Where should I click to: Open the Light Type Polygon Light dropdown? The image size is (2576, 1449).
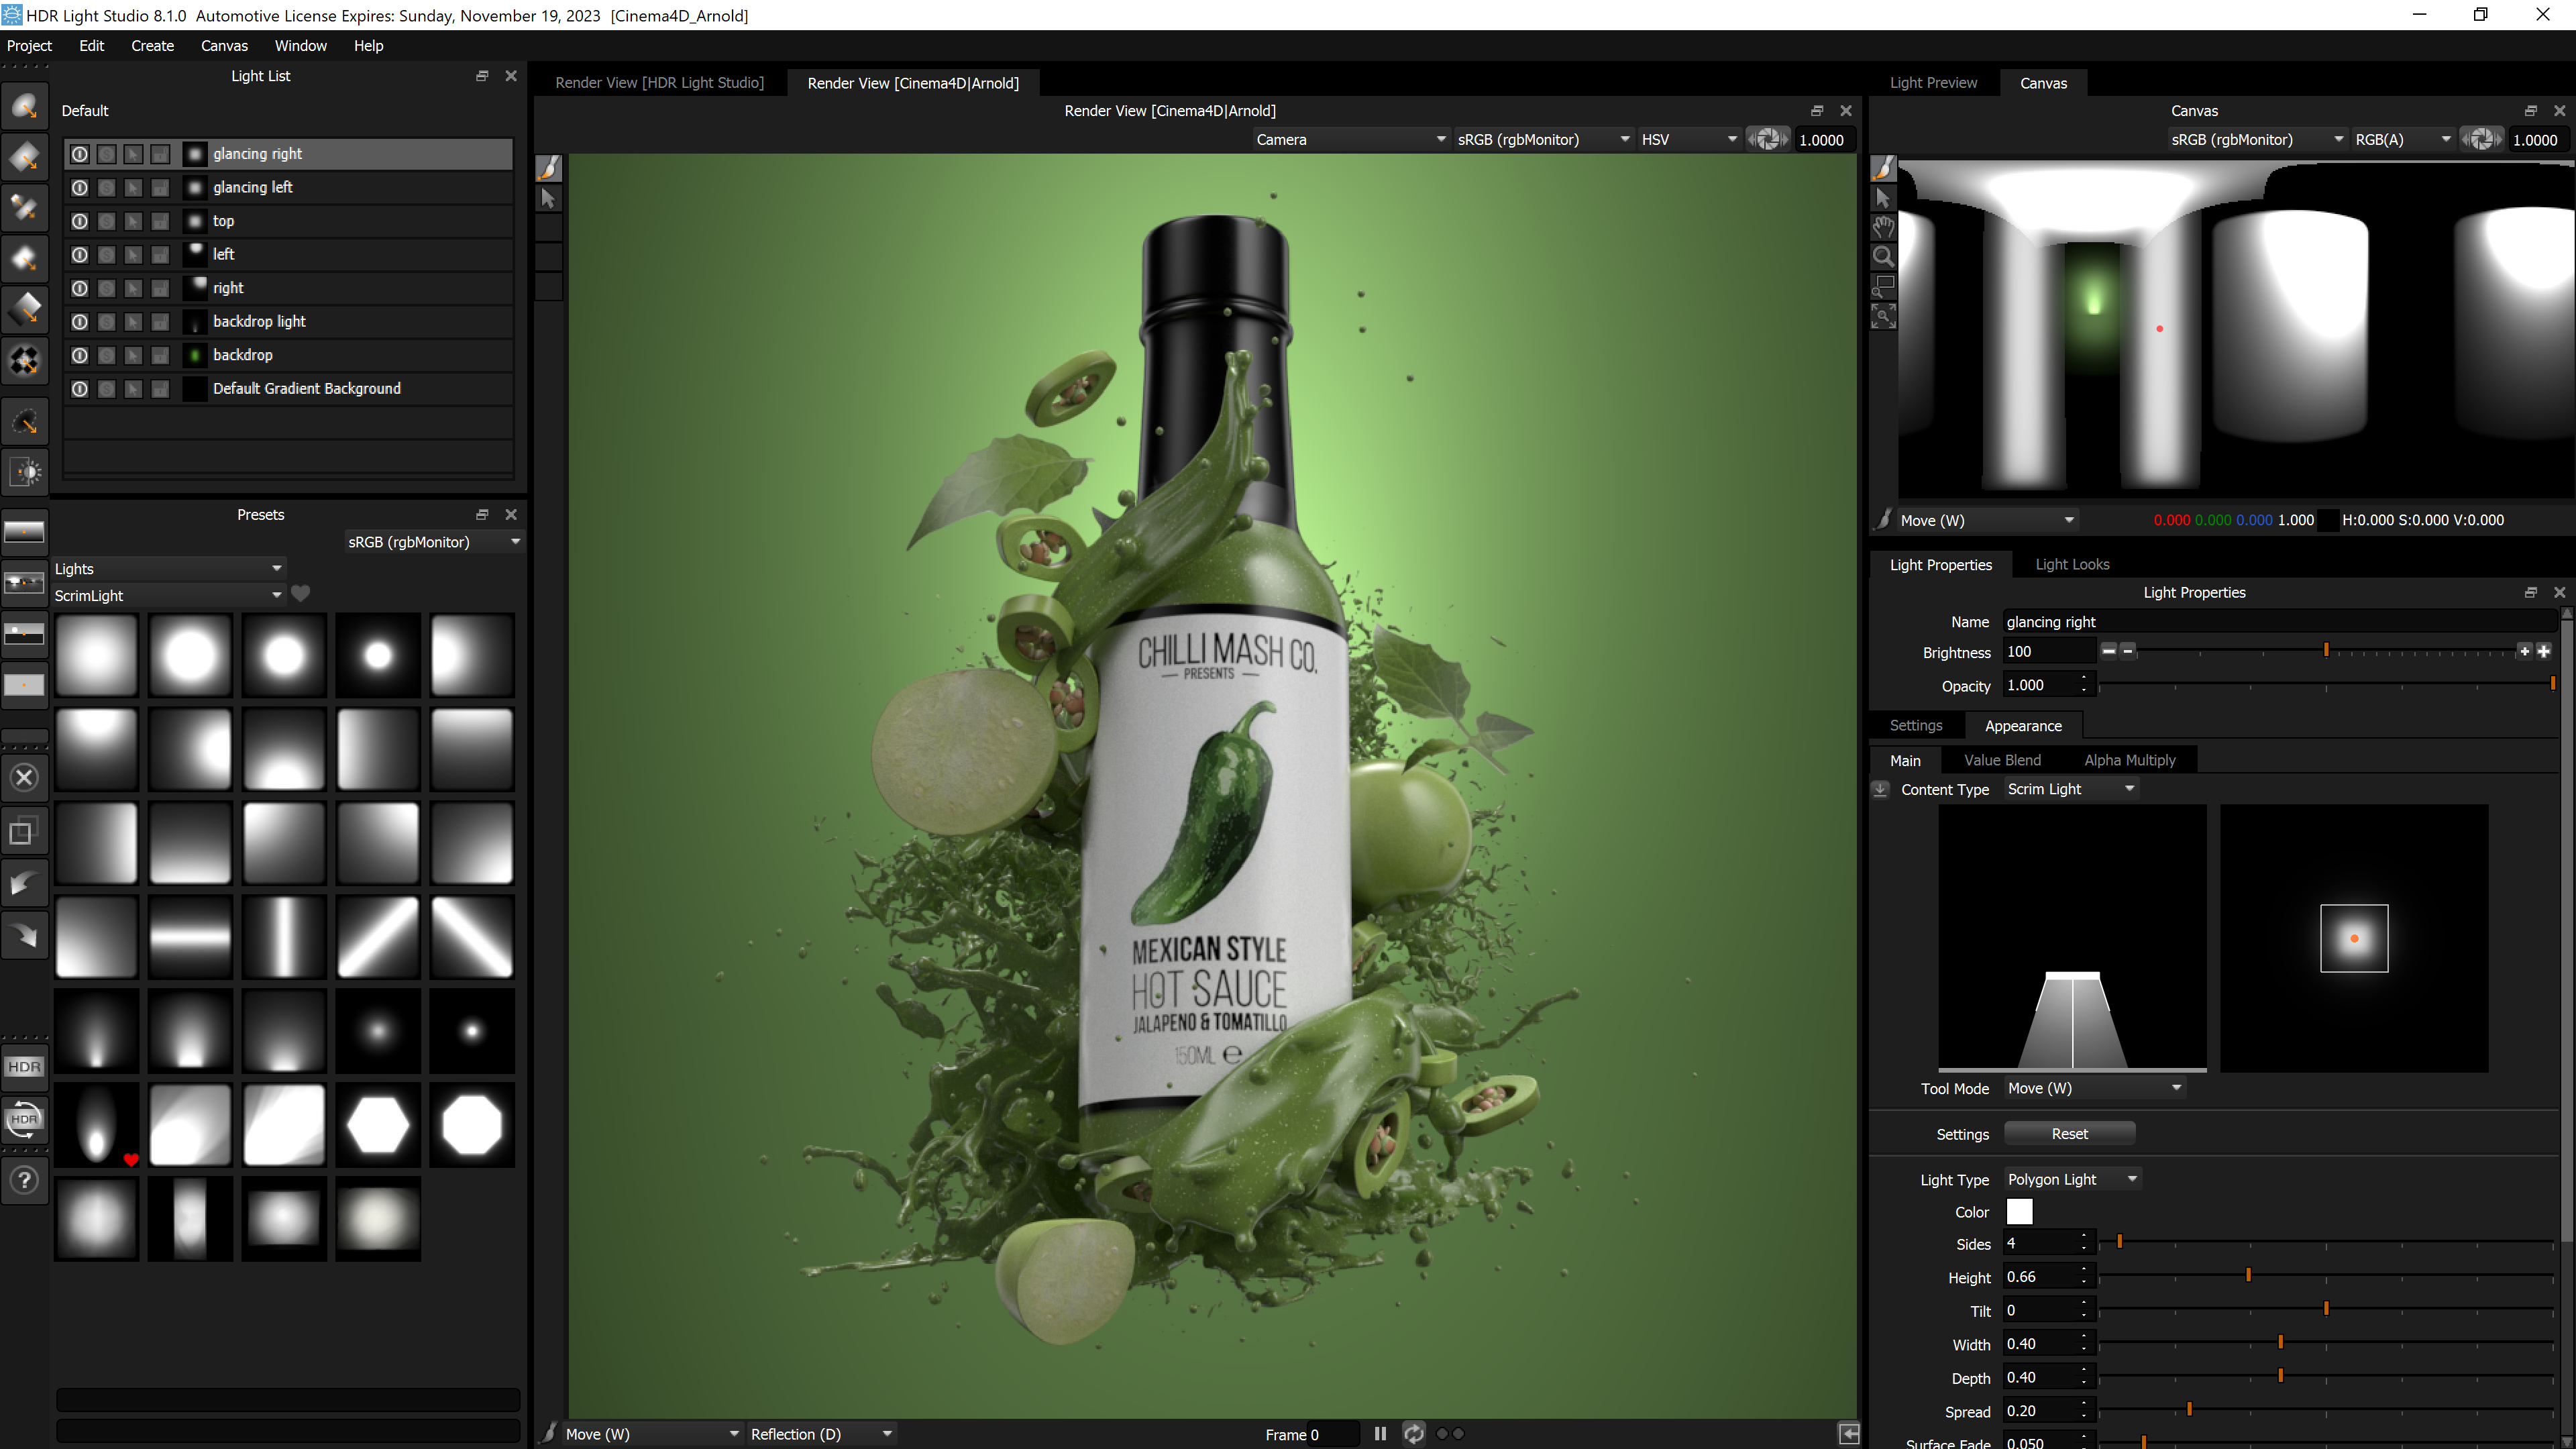(2072, 1179)
